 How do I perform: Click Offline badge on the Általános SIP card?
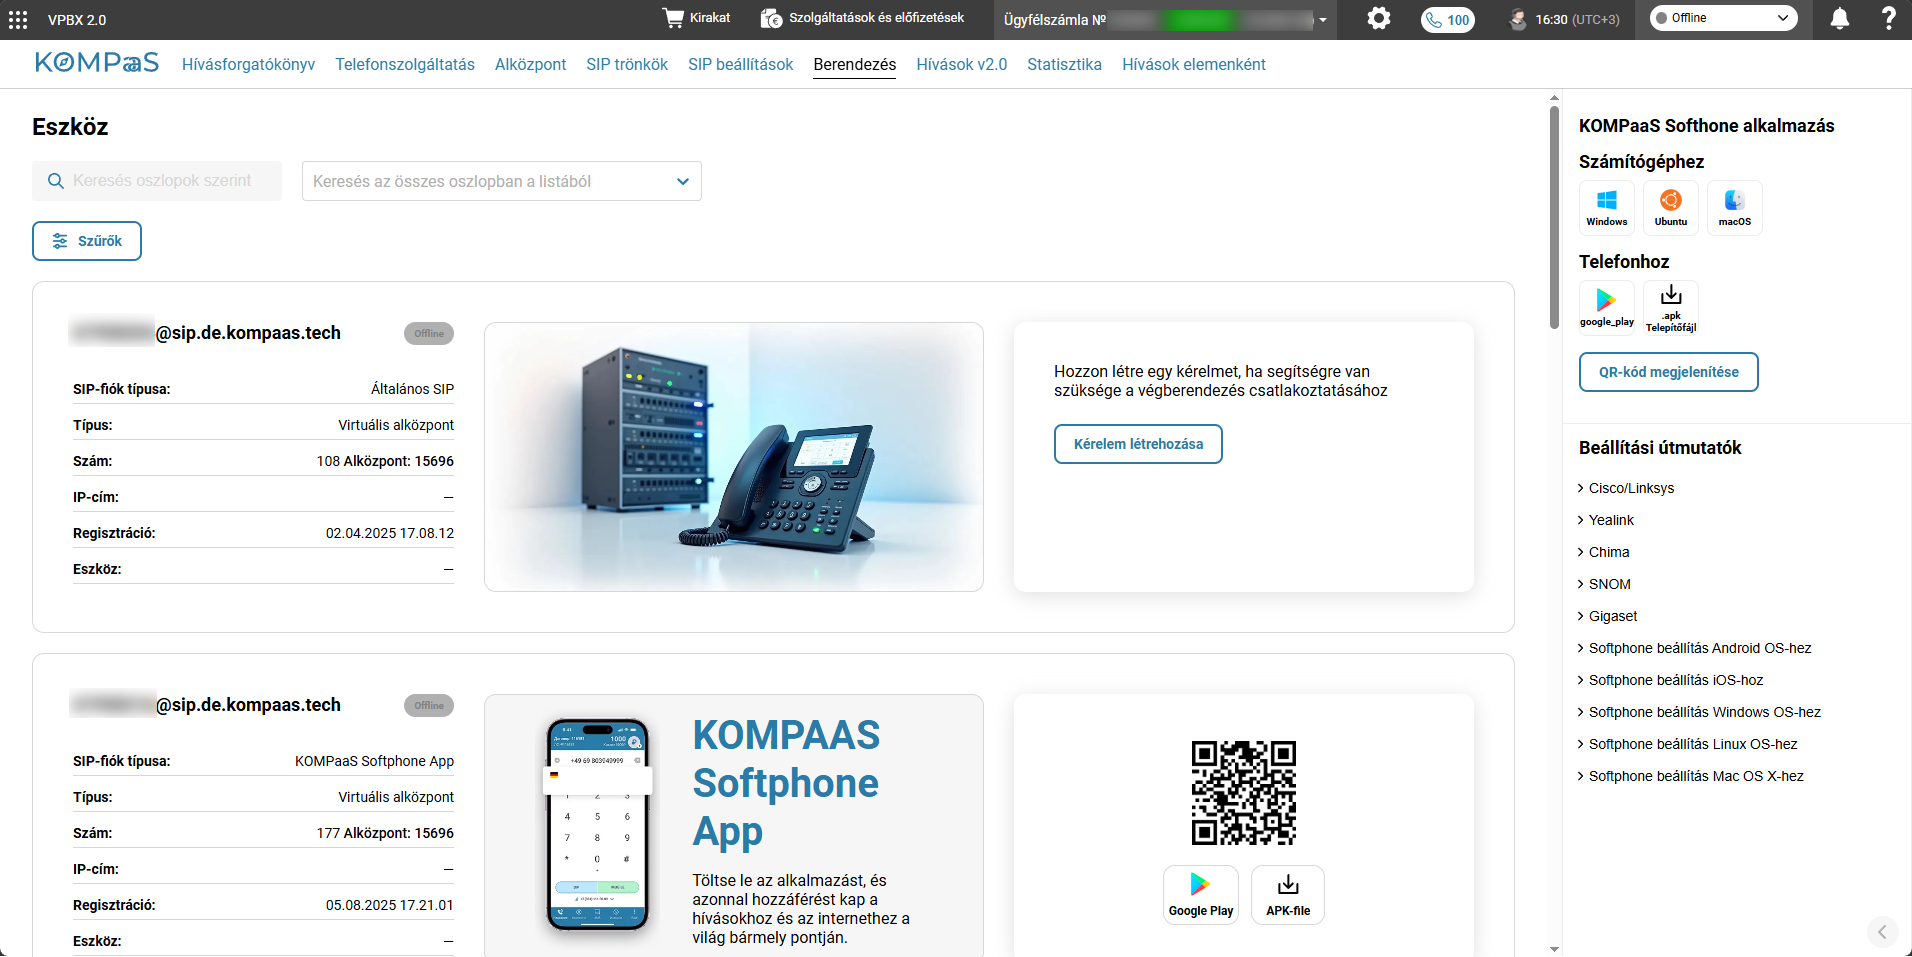[429, 334]
